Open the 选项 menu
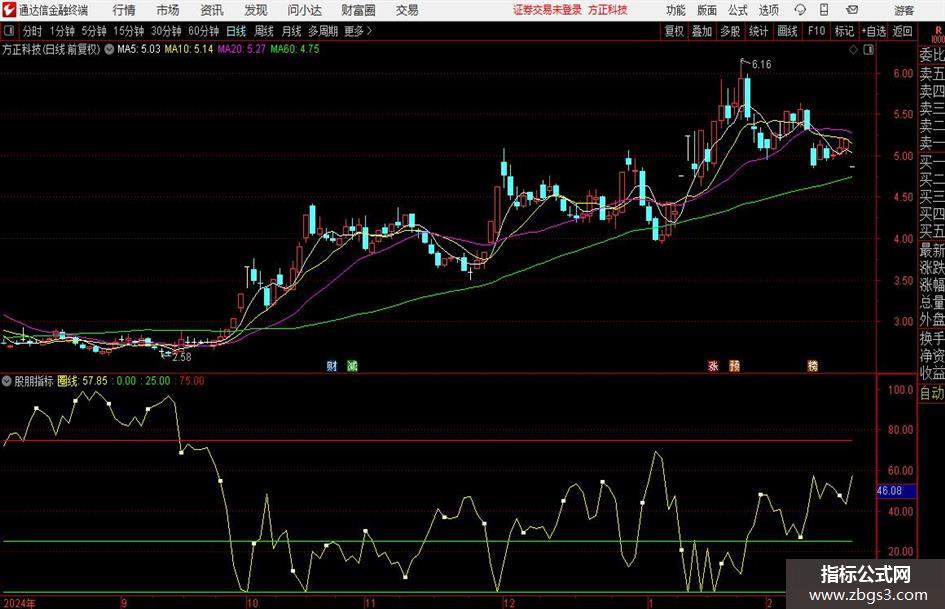 [x=768, y=10]
